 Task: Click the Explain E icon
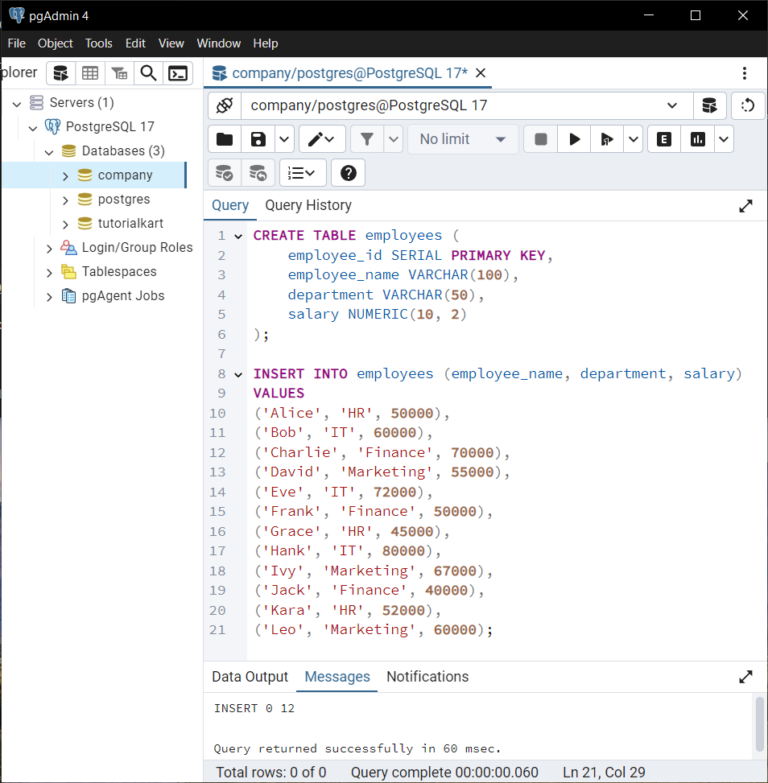click(664, 139)
